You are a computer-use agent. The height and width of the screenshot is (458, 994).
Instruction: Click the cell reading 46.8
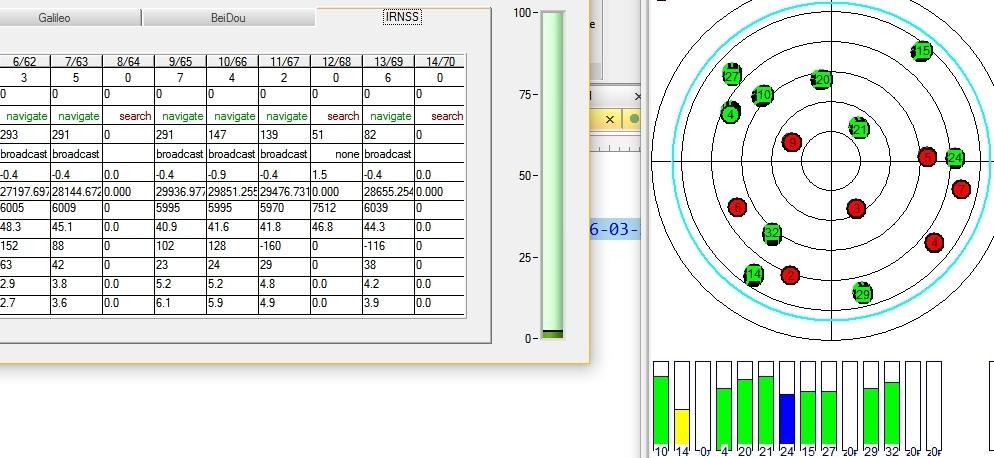point(336,227)
